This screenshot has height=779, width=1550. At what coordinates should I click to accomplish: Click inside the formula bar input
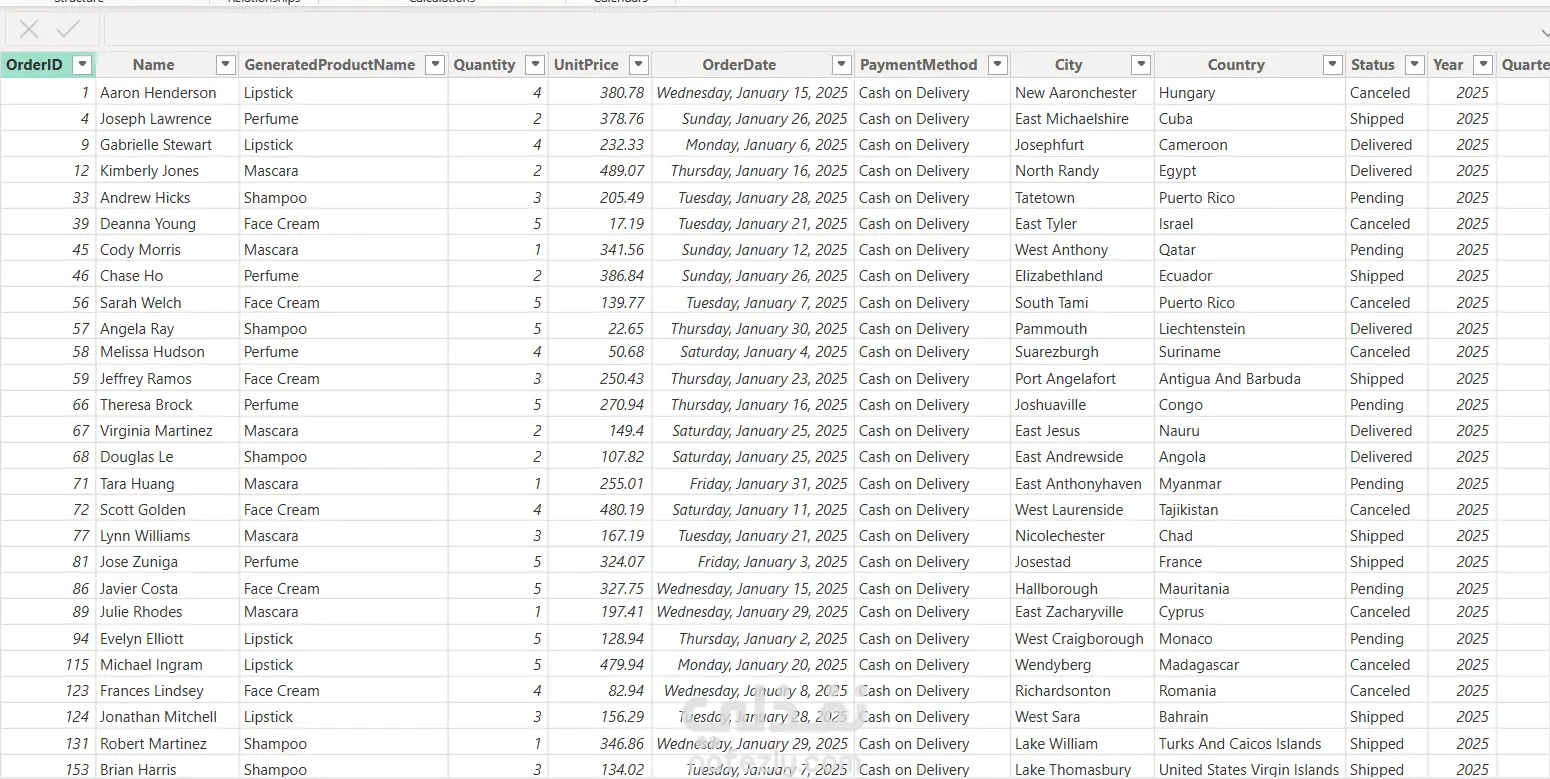coord(800,29)
